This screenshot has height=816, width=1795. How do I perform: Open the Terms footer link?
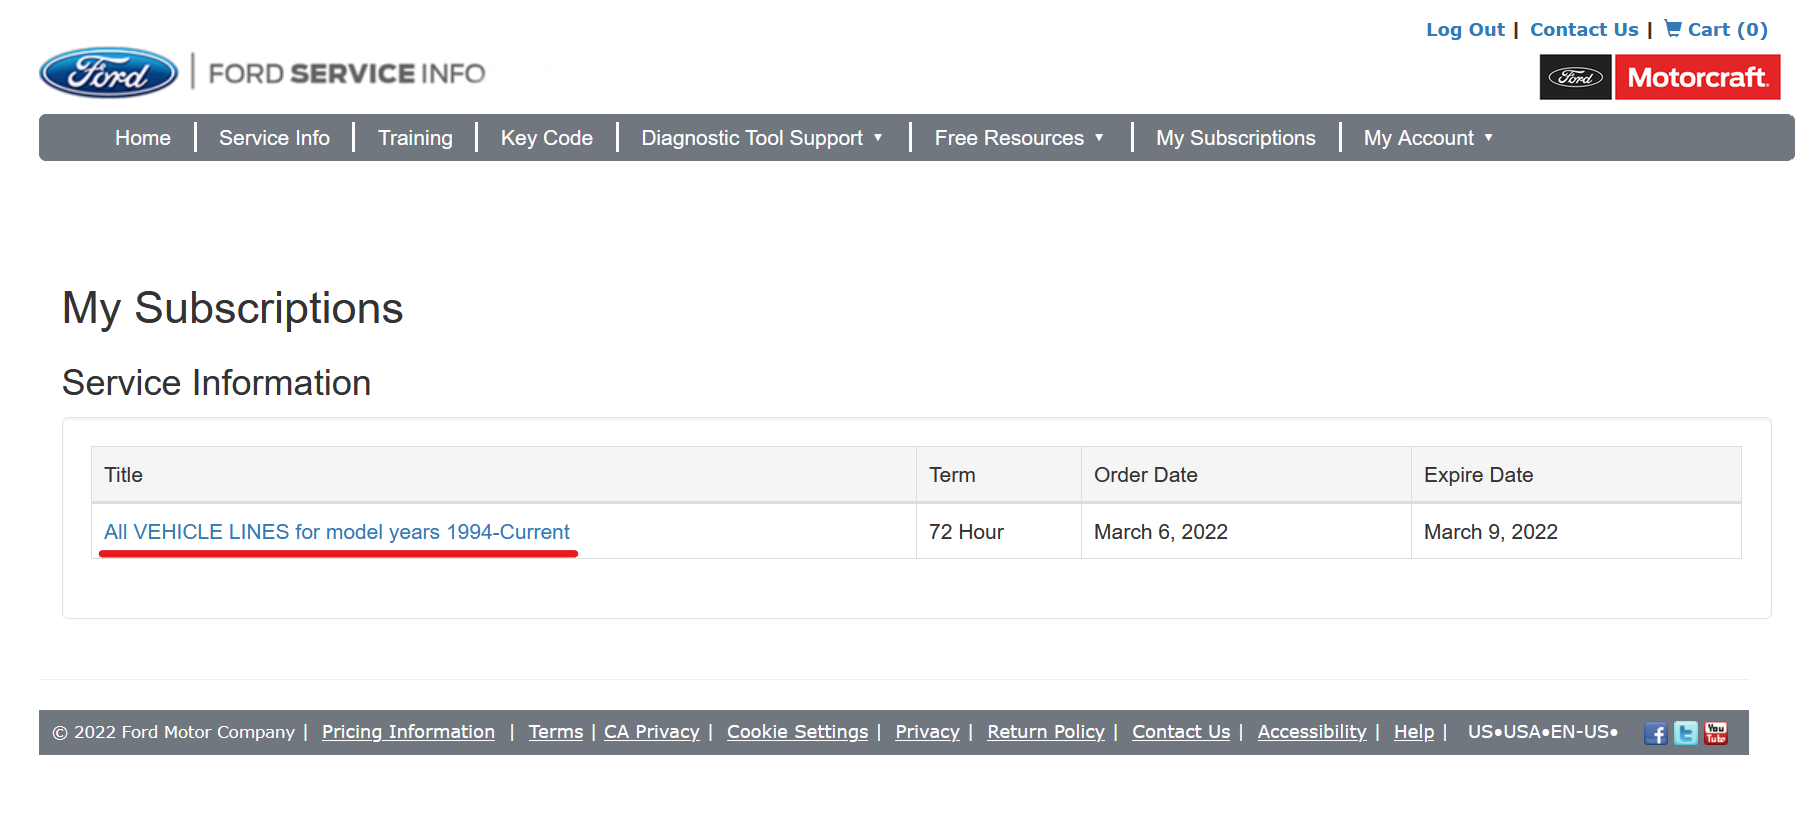556,732
